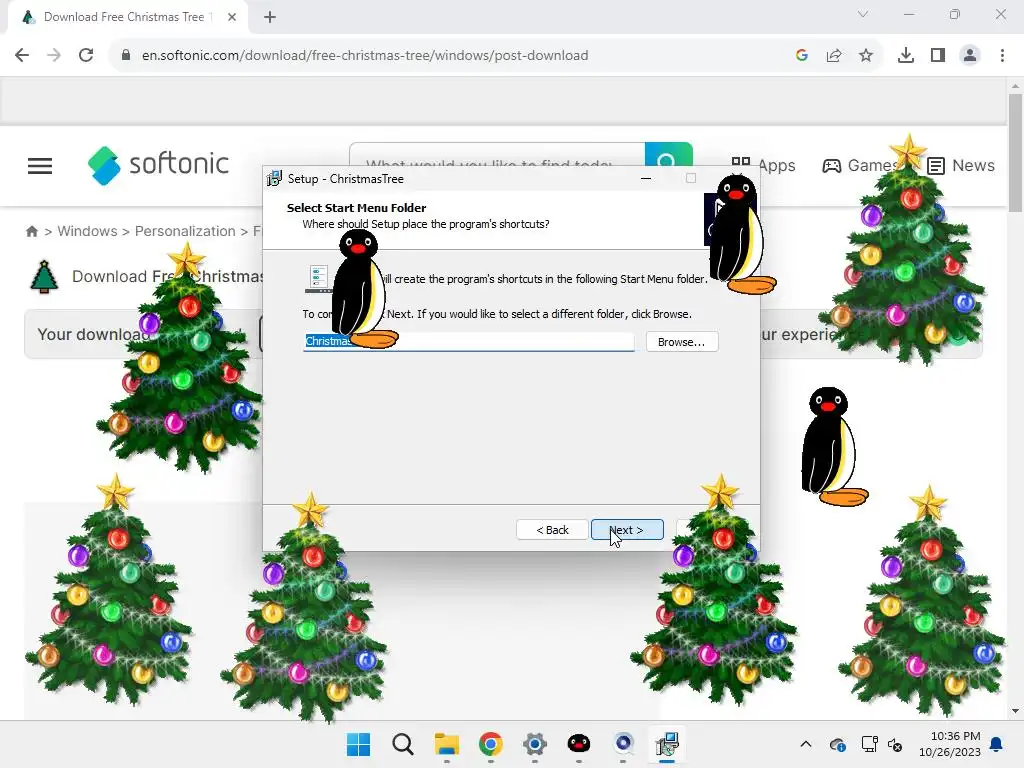Click the home breadcrumb icon
Viewport: 1024px width, 768px height.
(x=31, y=231)
